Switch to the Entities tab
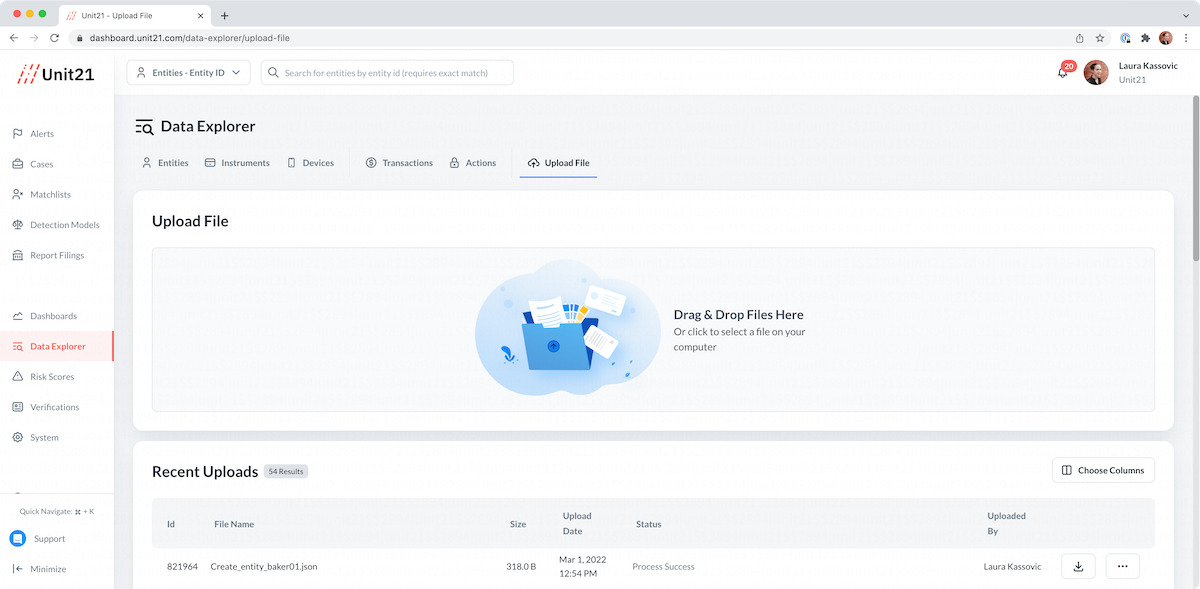 click(x=165, y=163)
